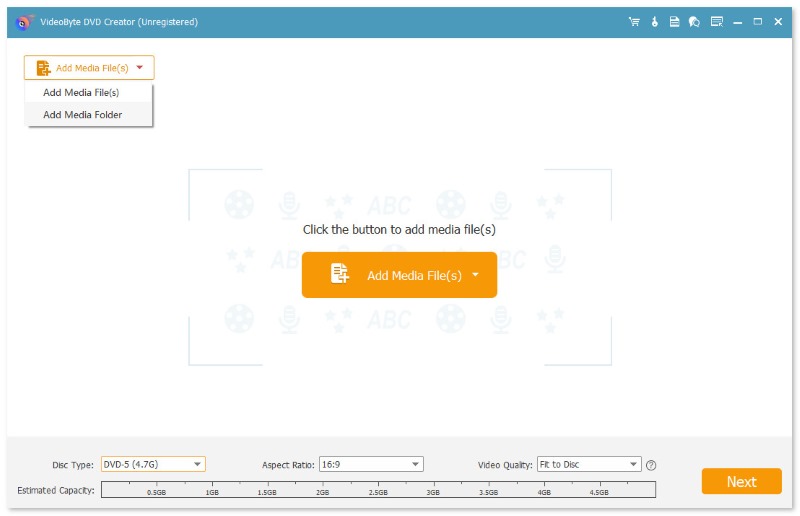The width and height of the screenshot is (800, 516).
Task: Click the arrow on the center Add Media button
Action: tap(476, 275)
